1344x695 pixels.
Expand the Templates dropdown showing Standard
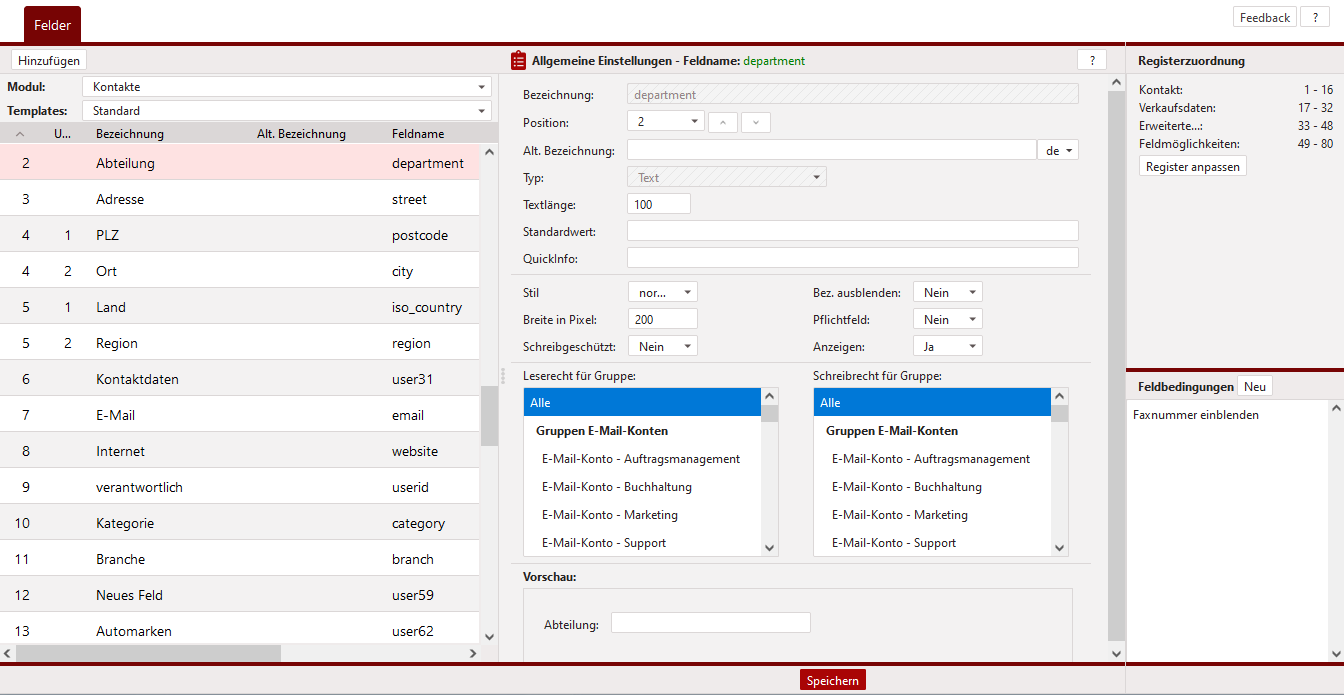point(286,111)
